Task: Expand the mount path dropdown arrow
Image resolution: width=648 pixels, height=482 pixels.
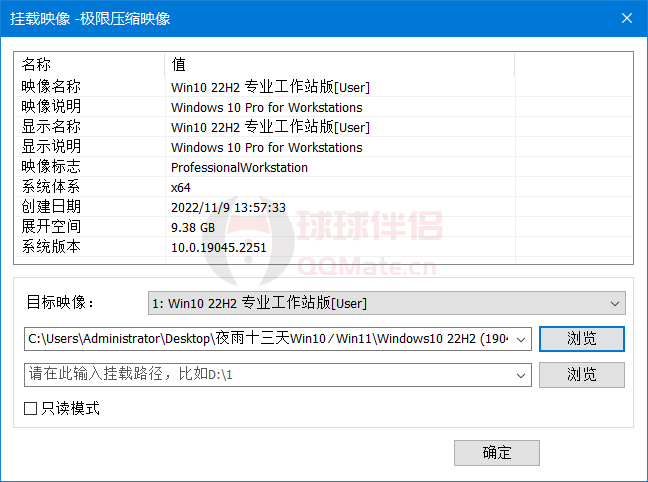Action: pos(522,375)
